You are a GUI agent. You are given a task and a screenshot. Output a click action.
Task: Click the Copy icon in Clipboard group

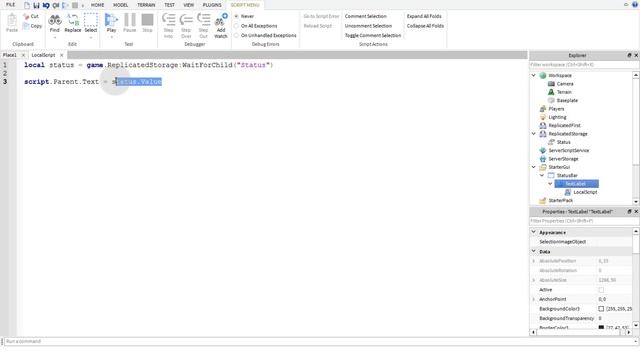click(x=26, y=26)
